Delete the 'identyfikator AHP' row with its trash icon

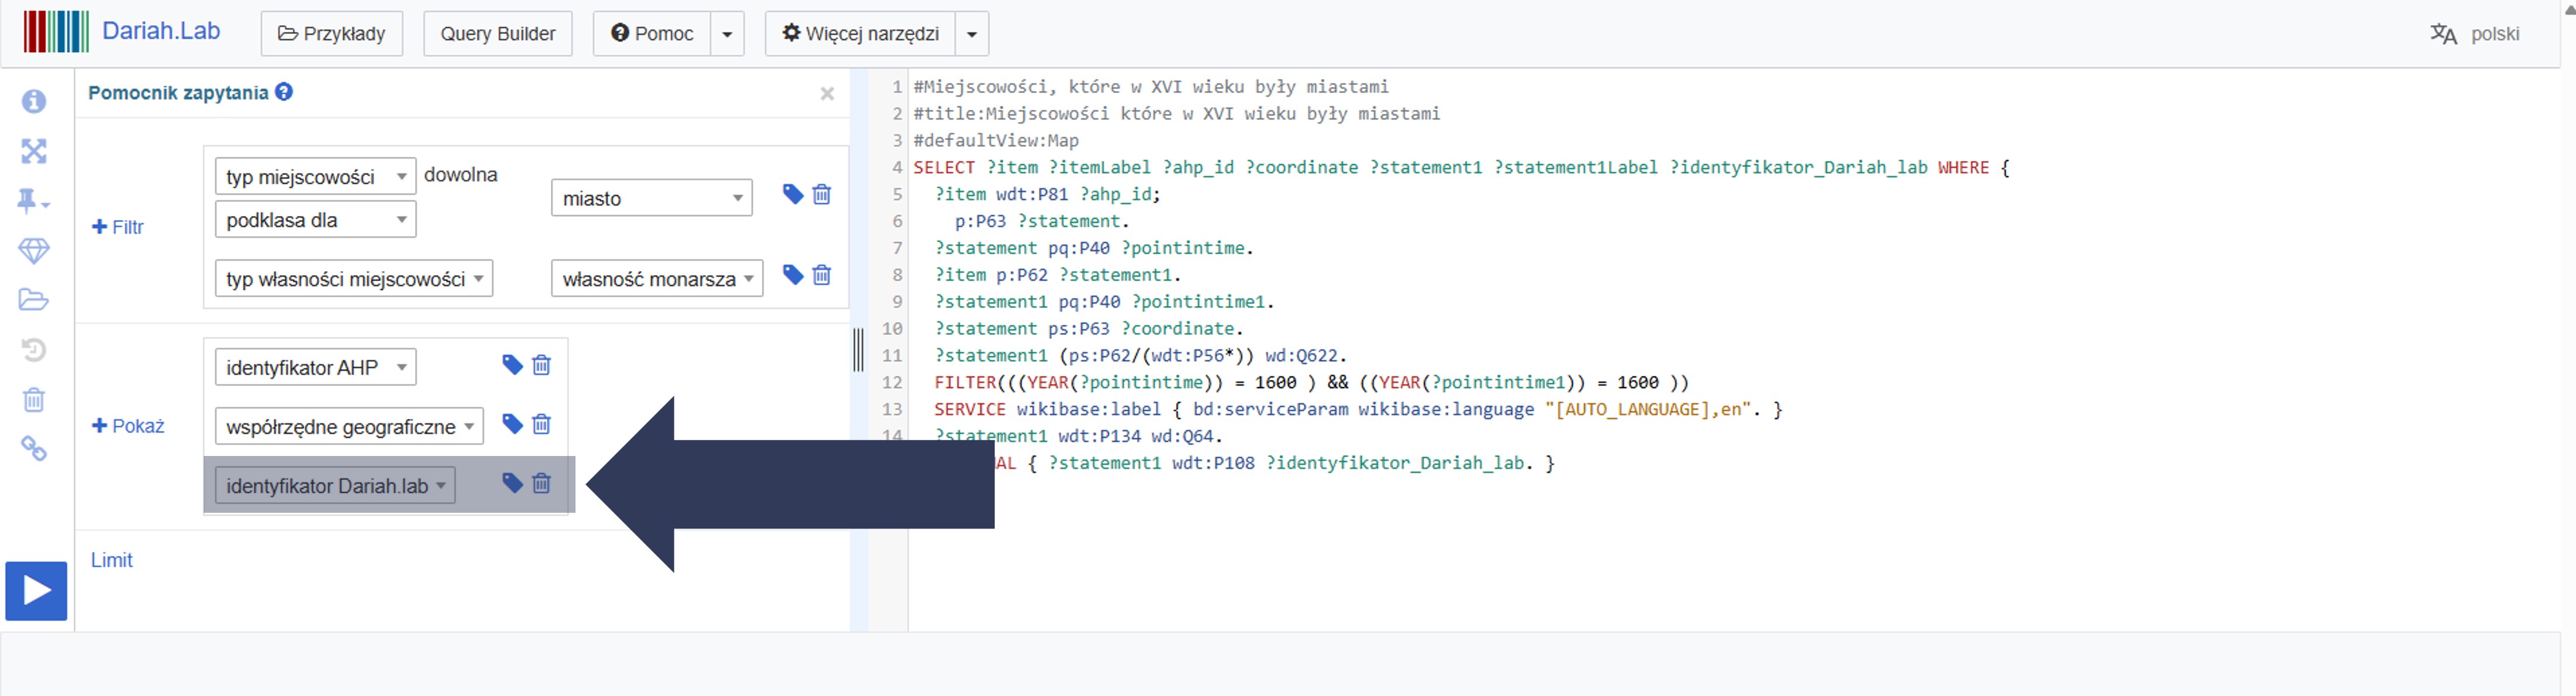click(x=541, y=365)
